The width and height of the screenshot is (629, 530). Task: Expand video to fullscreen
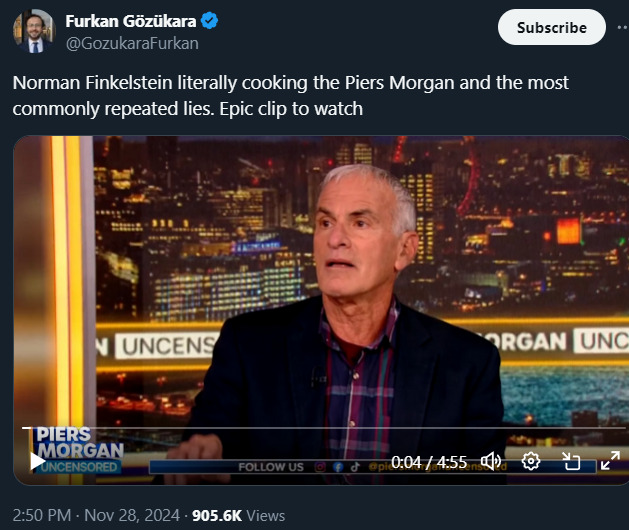[611, 461]
